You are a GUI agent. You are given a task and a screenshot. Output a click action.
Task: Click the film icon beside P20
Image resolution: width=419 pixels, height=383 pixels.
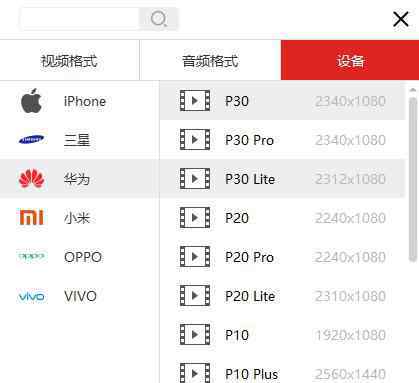coord(195,217)
